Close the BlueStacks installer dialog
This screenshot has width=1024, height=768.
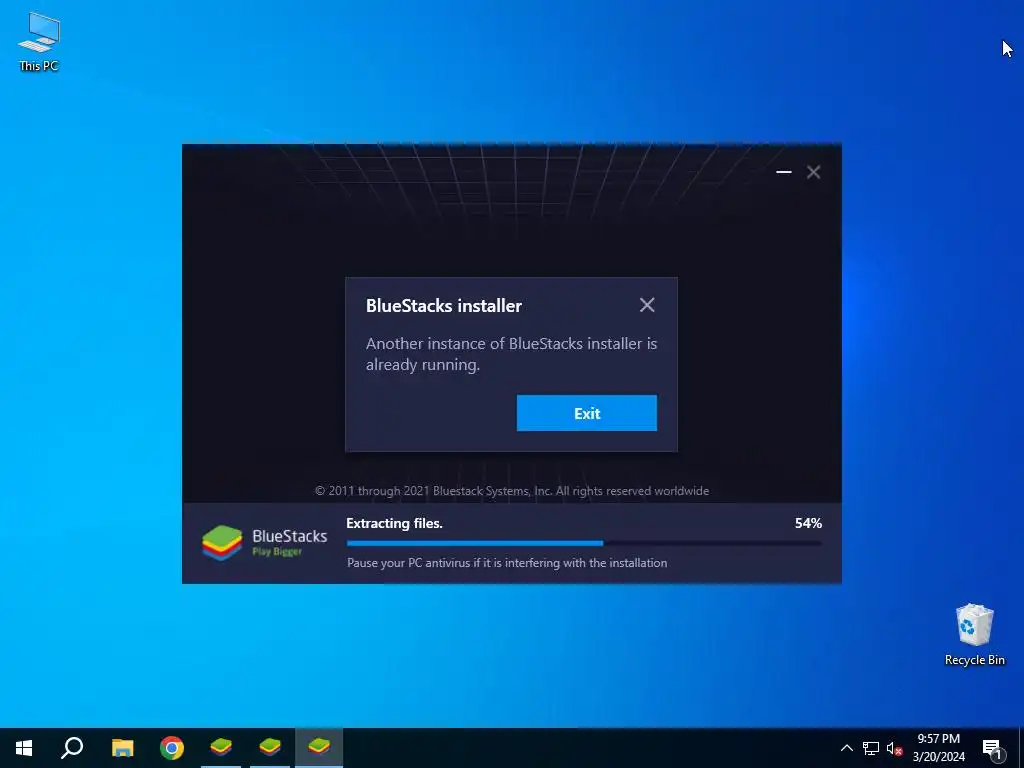(647, 305)
